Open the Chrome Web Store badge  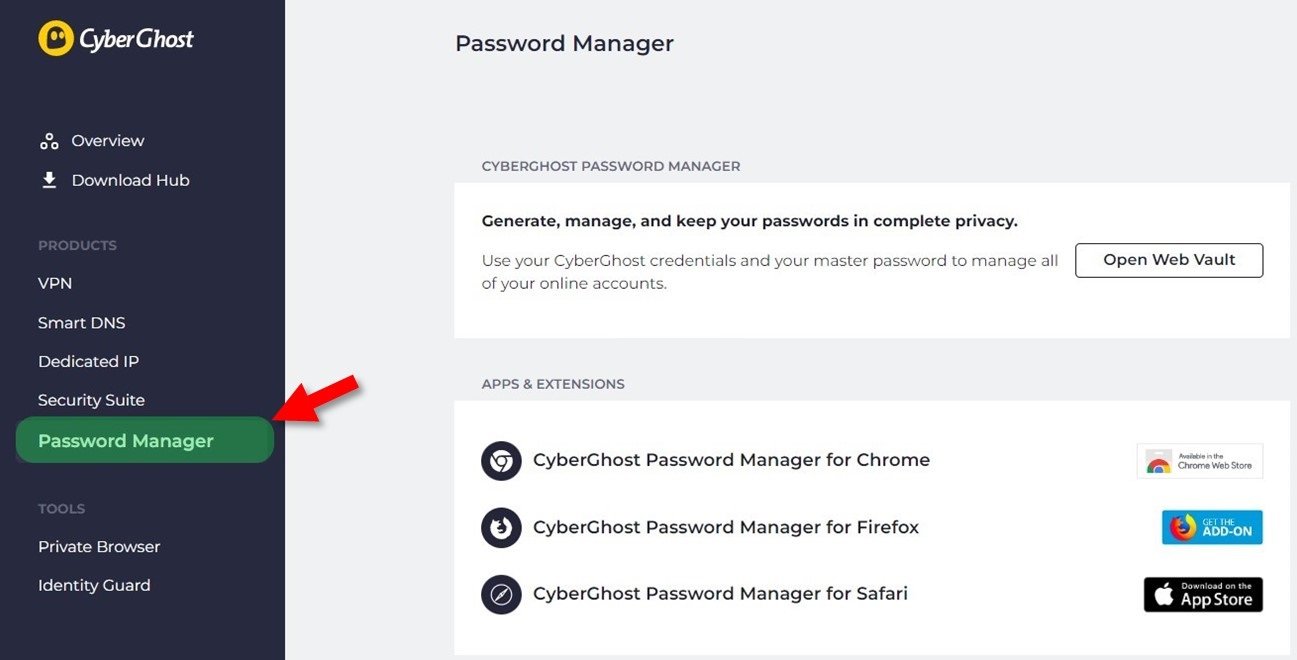pos(1200,461)
